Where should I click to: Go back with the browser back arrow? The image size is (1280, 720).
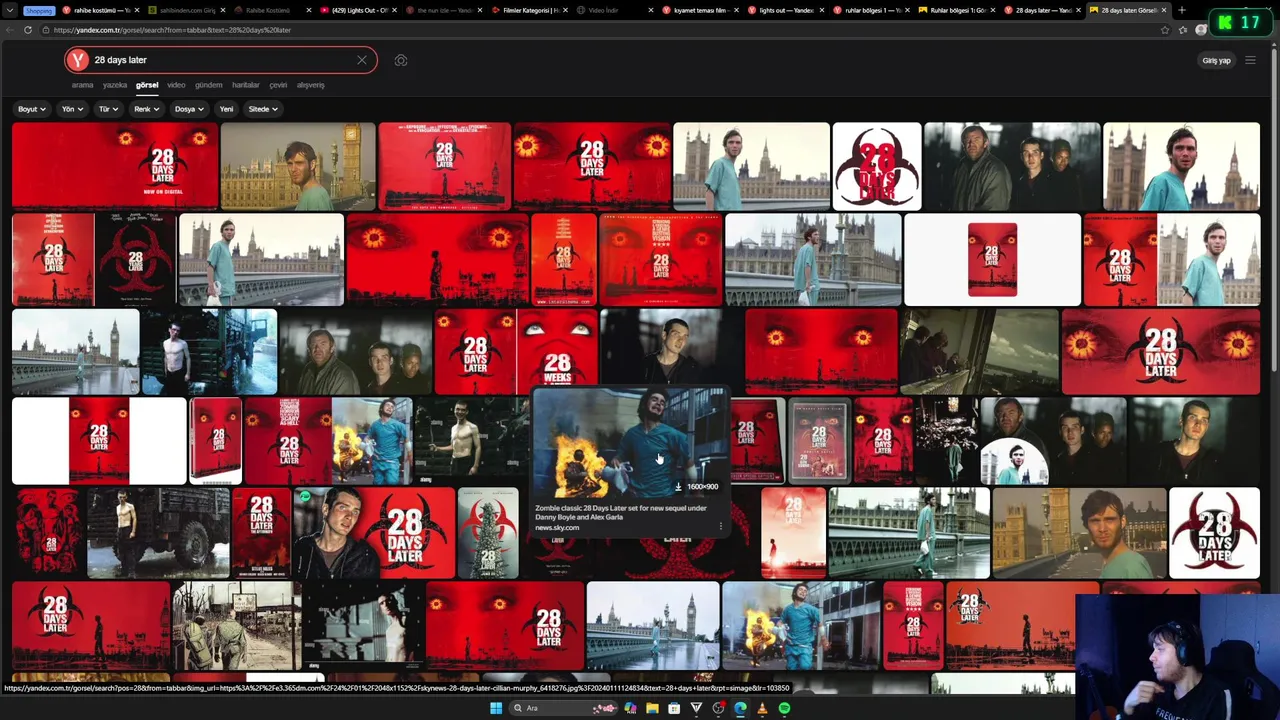[x=12, y=30]
